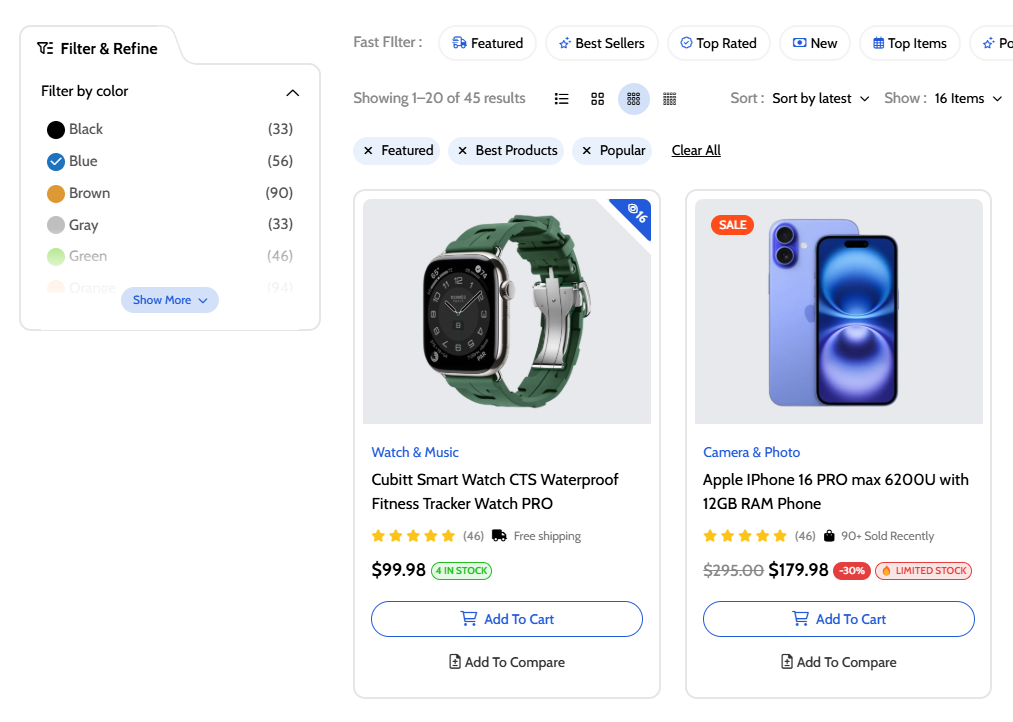Viewport: 1013px width, 722px height.
Task: Select the three-column grid view icon
Action: click(x=633, y=99)
